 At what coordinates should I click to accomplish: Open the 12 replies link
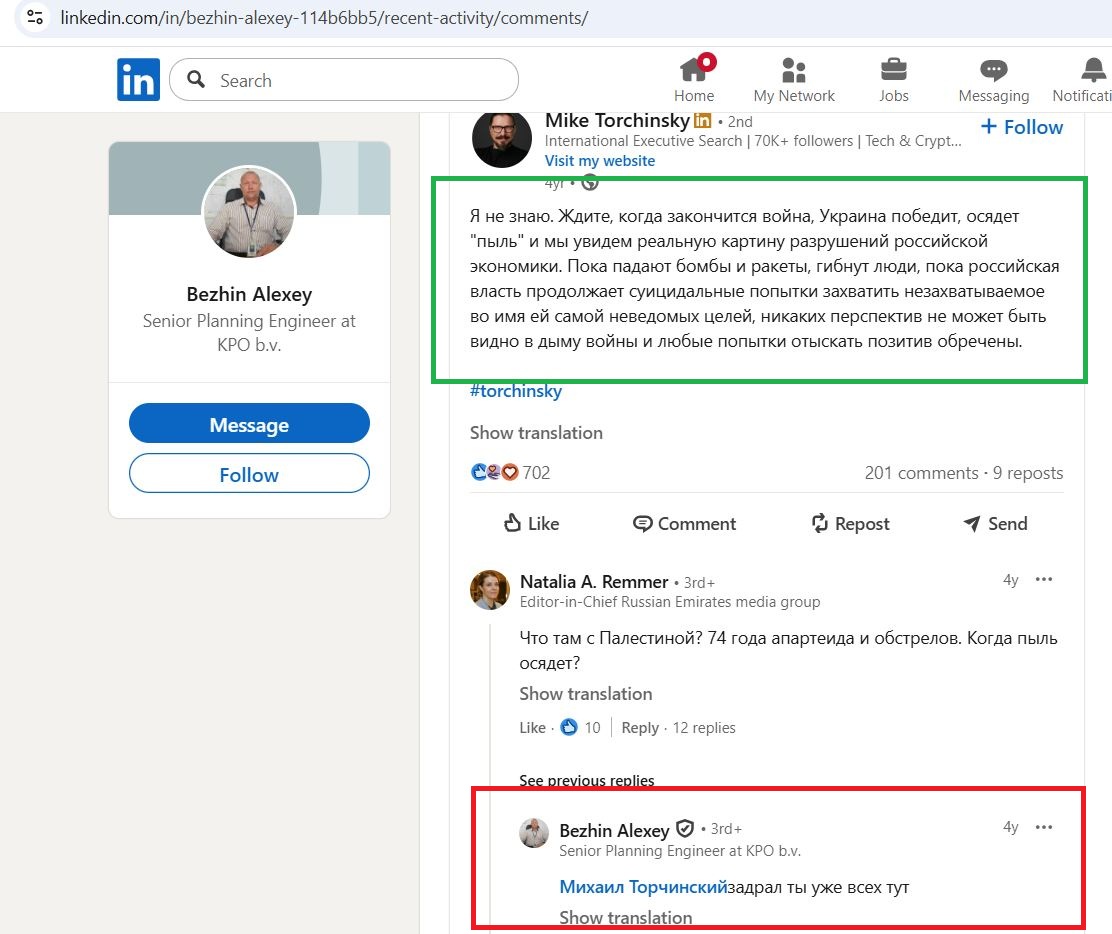click(704, 728)
